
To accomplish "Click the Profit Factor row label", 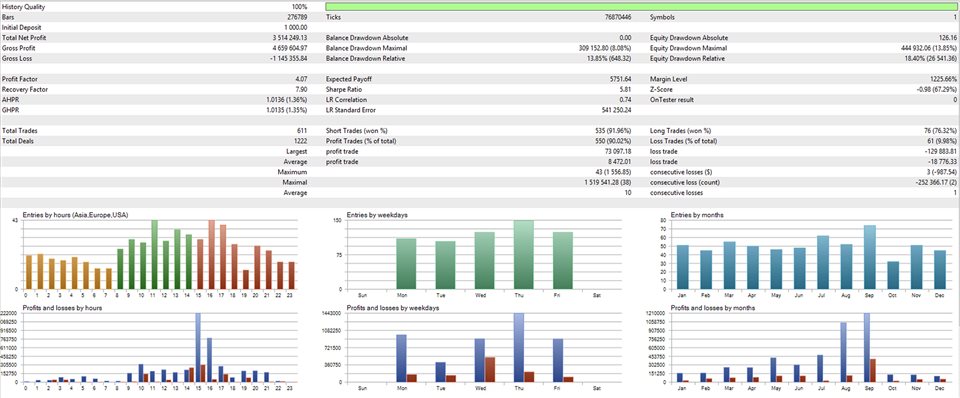I will [x=18, y=79].
